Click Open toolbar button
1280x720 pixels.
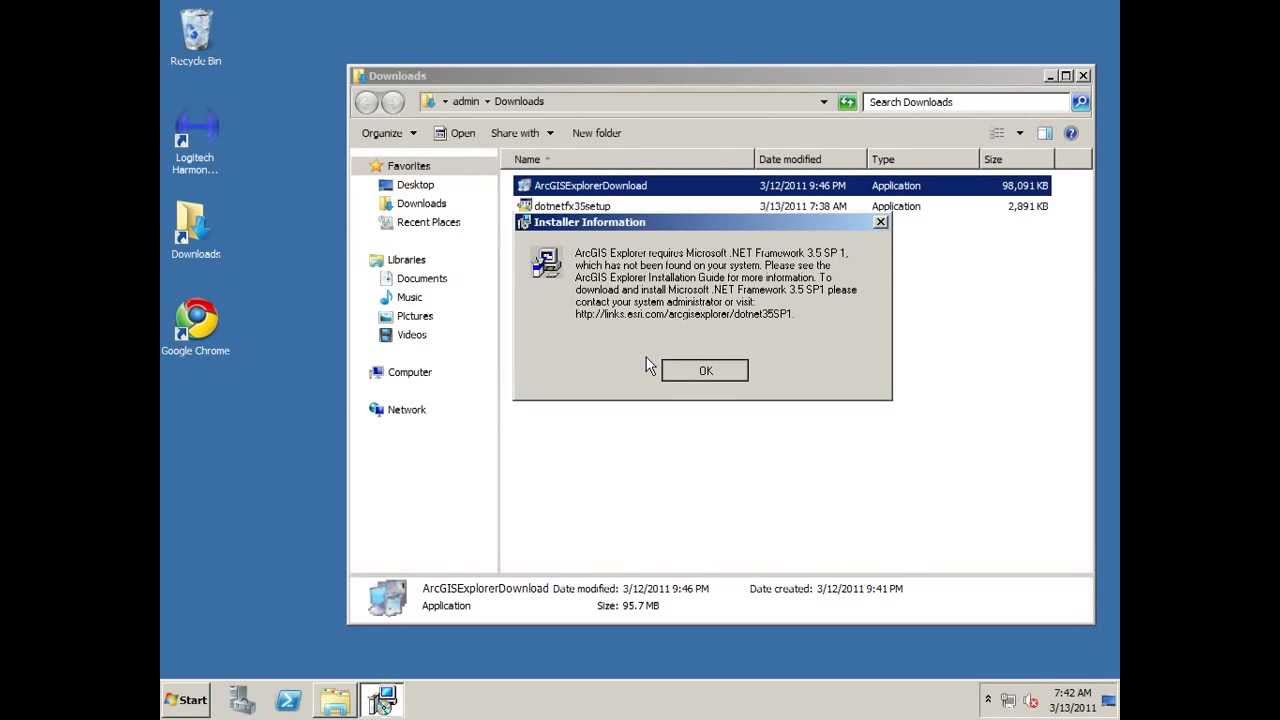coord(454,133)
